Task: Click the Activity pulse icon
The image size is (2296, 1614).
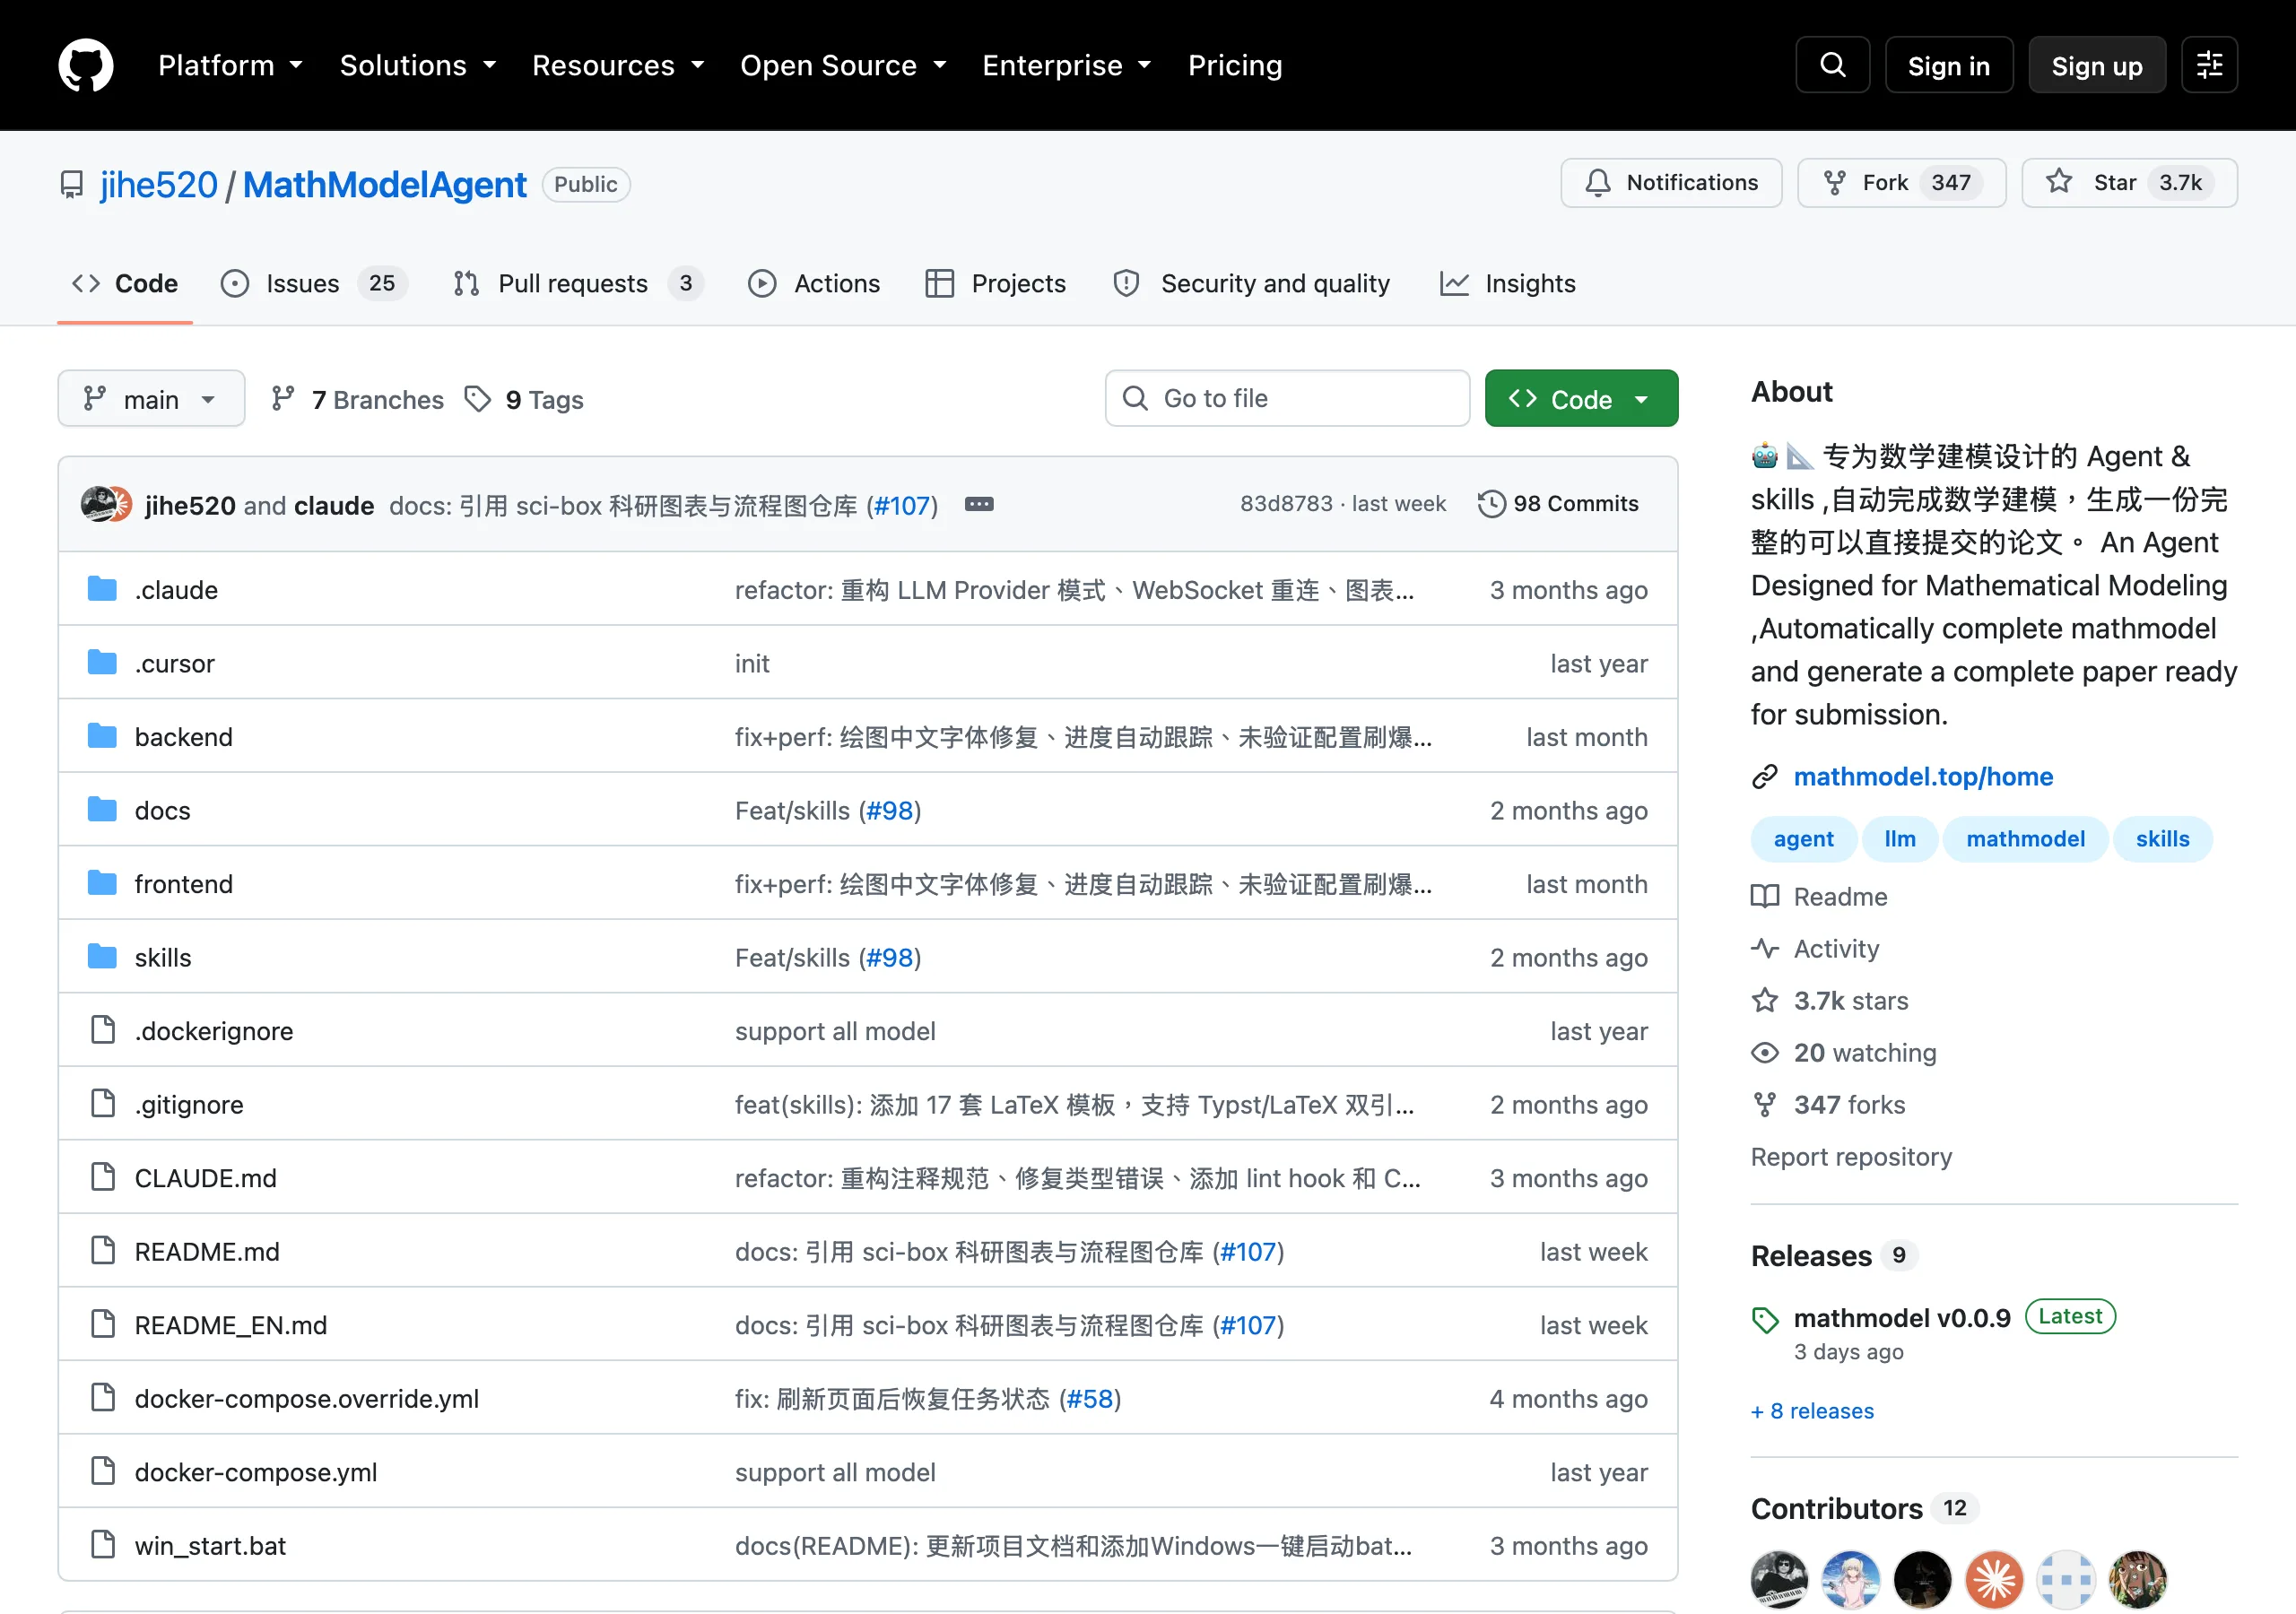Action: click(1765, 948)
